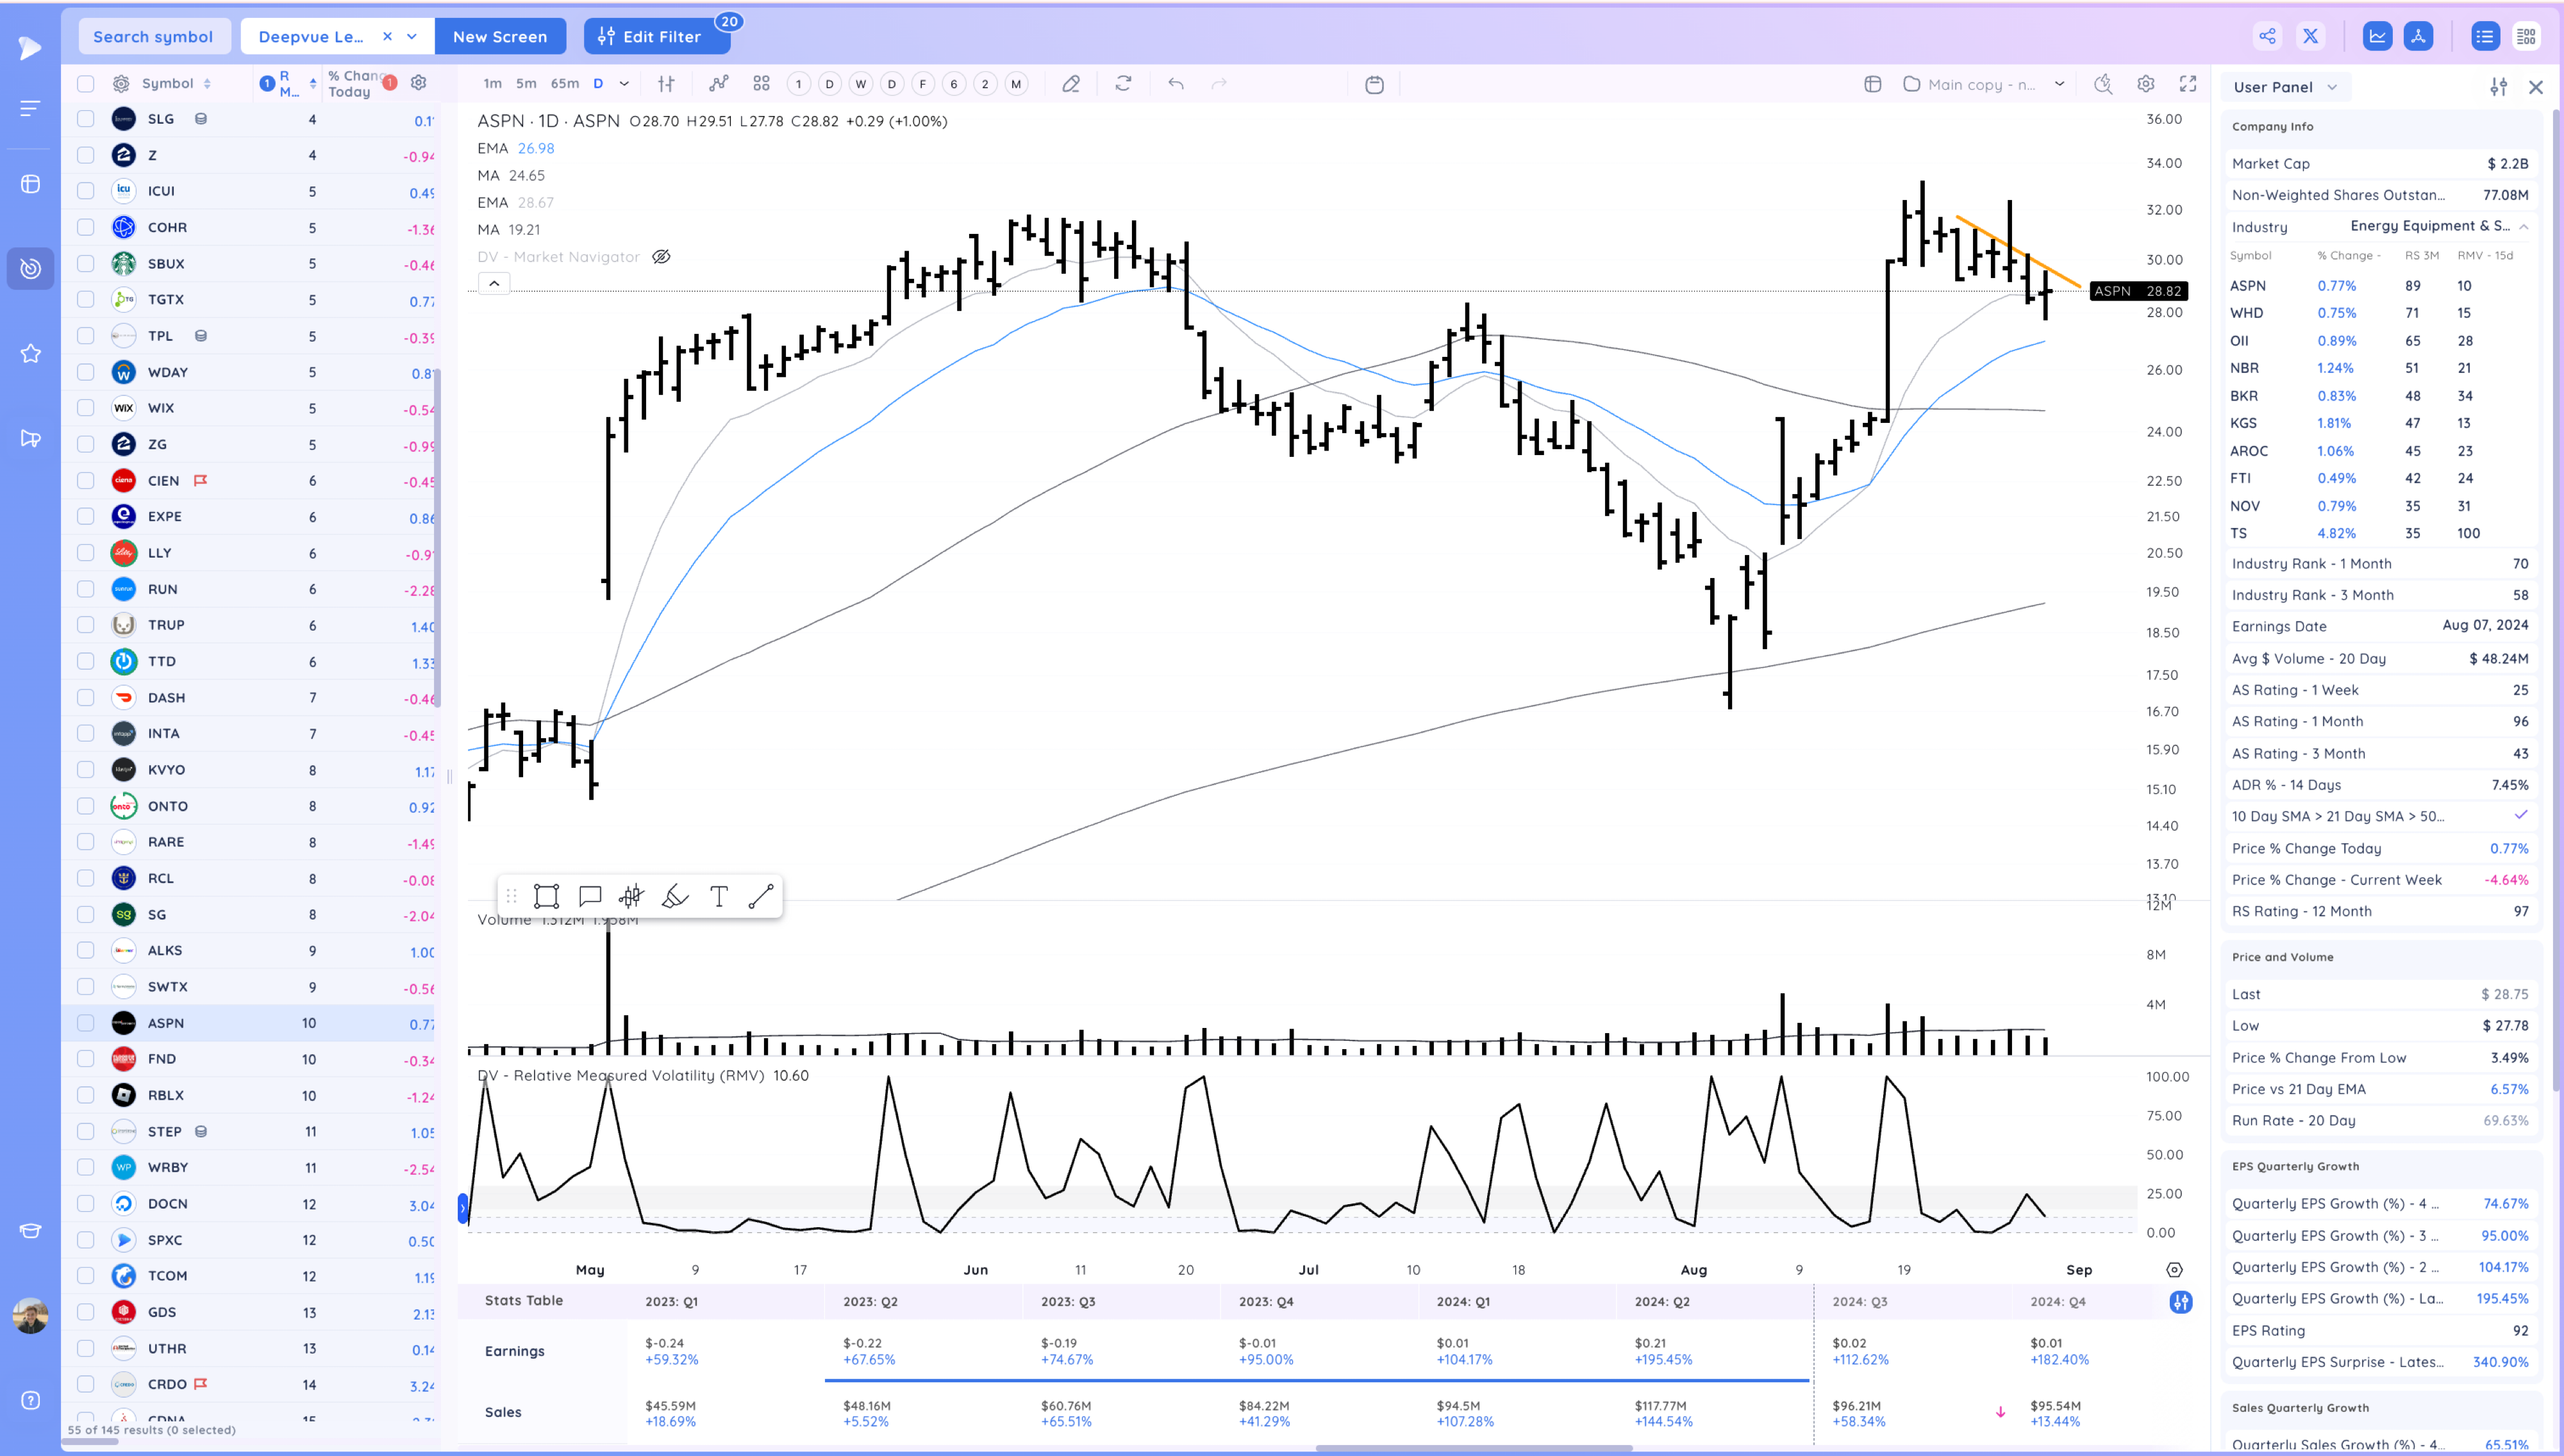Click the New Screen button
Image resolution: width=2564 pixels, height=1456 pixels.
(500, 37)
